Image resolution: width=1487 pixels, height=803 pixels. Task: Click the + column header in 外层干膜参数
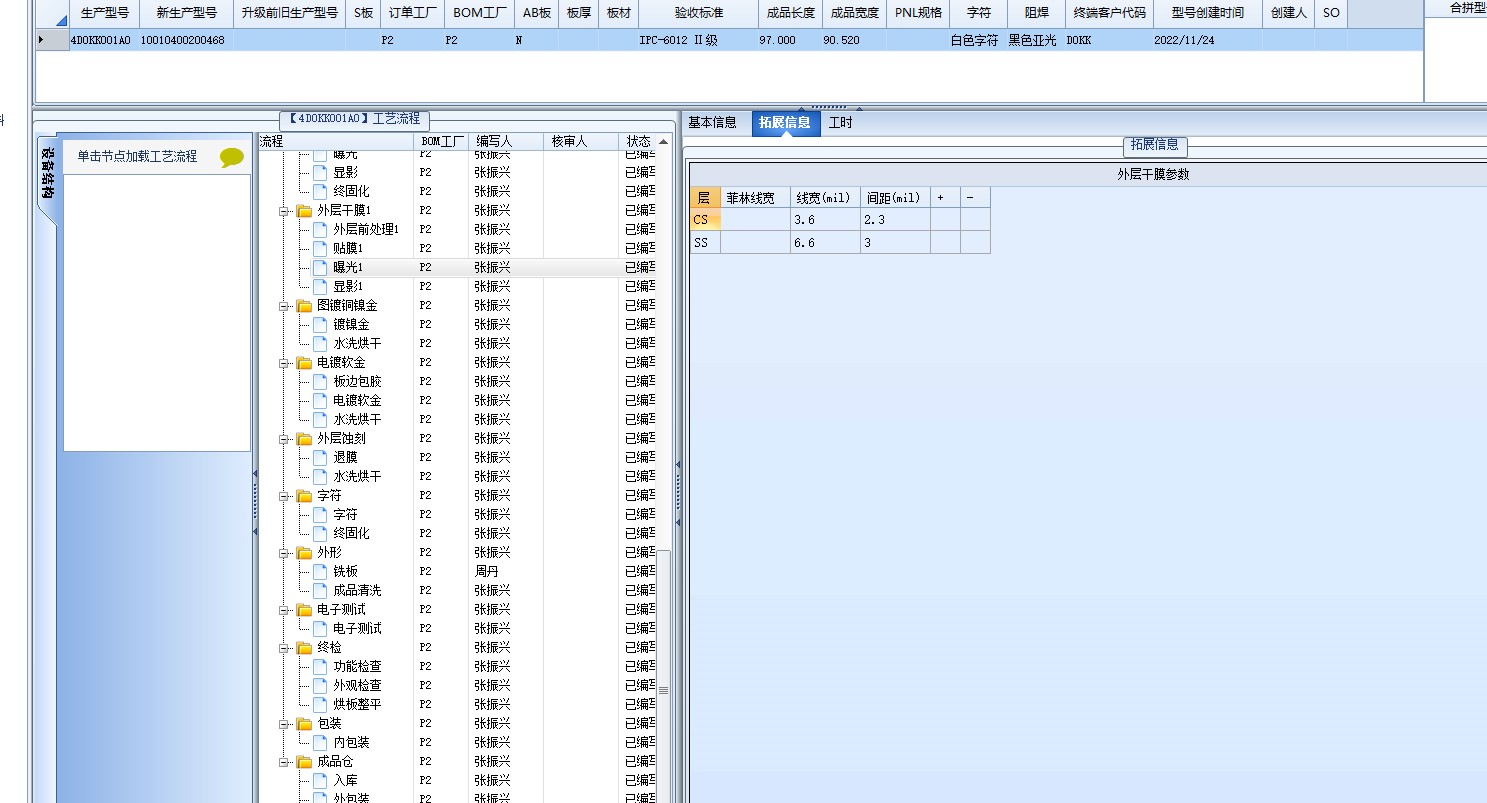945,197
